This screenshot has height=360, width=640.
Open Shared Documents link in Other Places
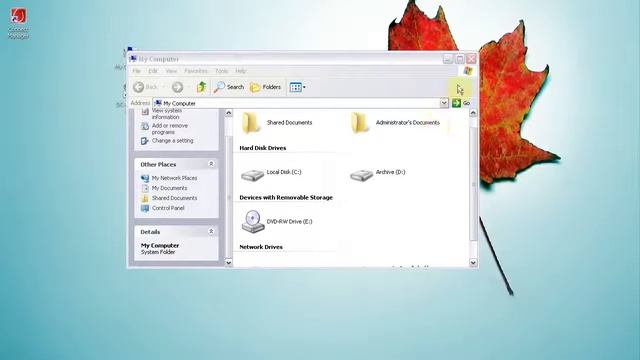174,198
